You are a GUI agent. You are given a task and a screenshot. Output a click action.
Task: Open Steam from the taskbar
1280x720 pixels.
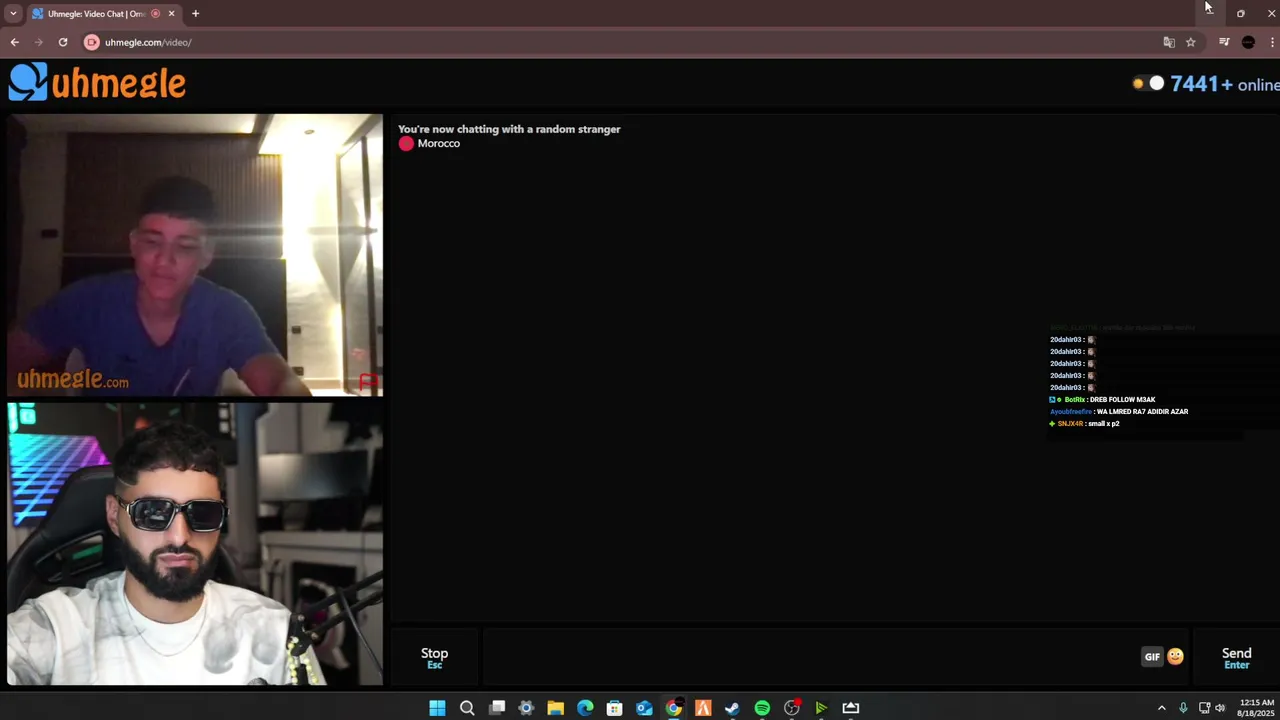[732, 708]
